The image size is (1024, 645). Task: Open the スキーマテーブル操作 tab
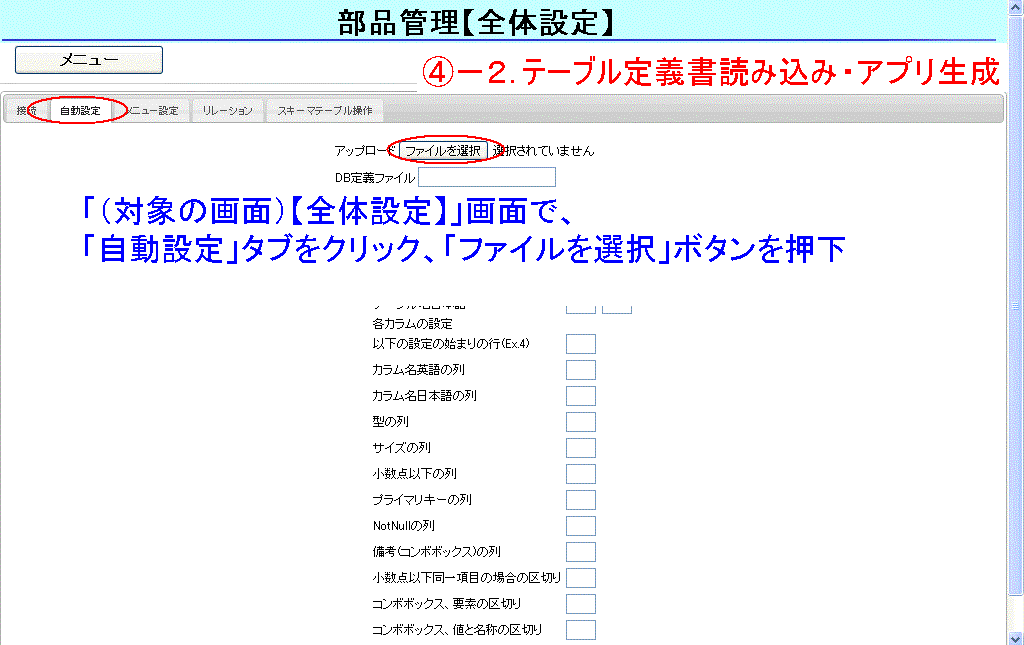325,111
